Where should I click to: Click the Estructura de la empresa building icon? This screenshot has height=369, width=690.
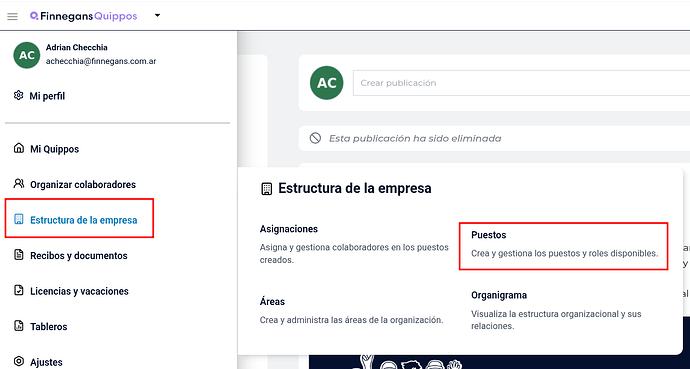click(18, 219)
